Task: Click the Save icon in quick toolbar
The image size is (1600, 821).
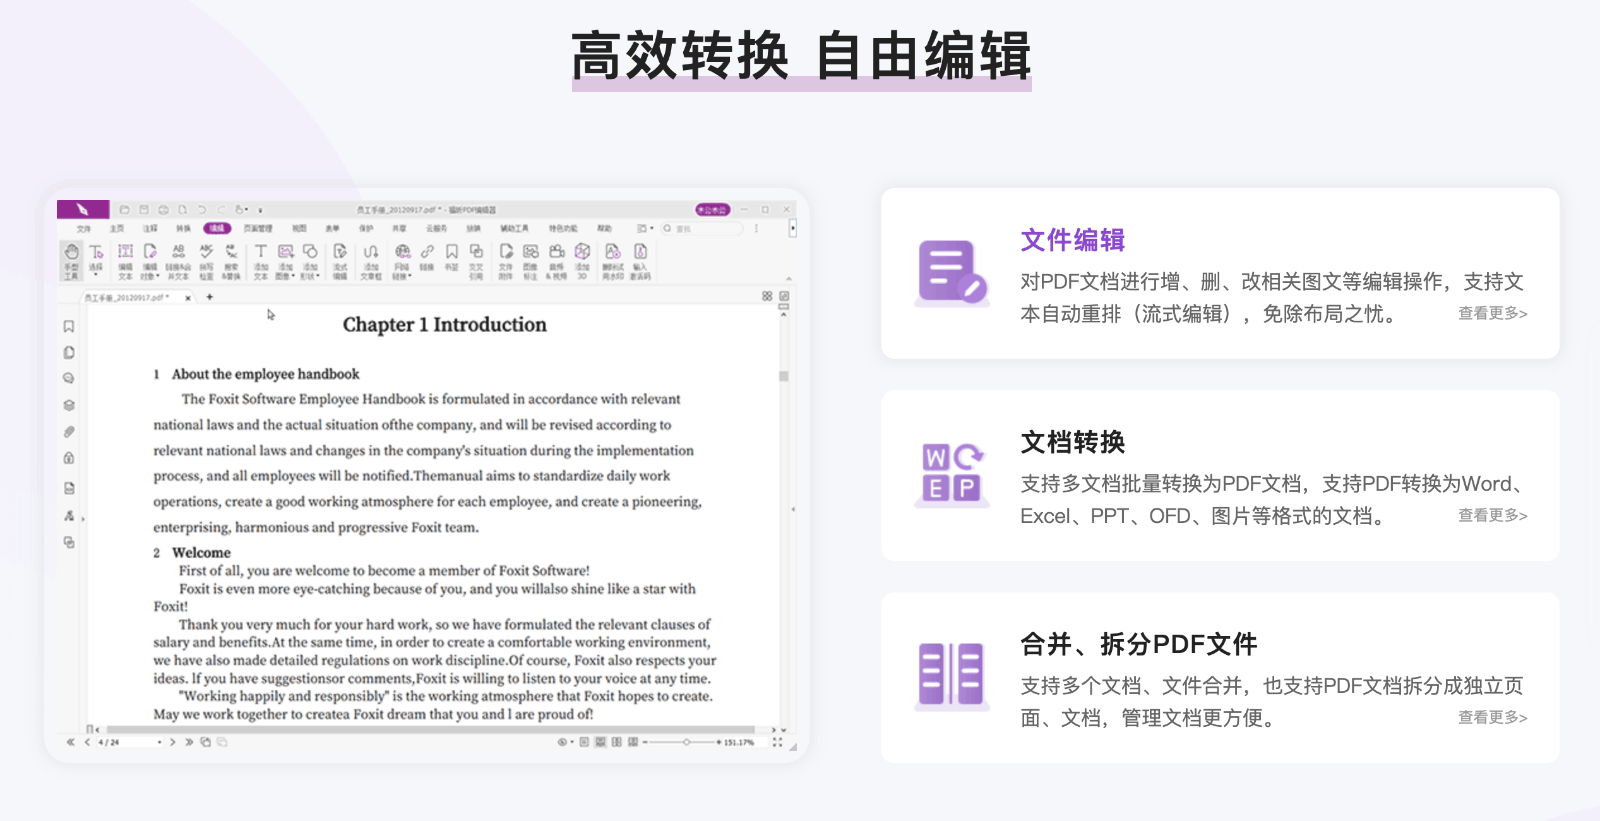Action: (x=144, y=210)
